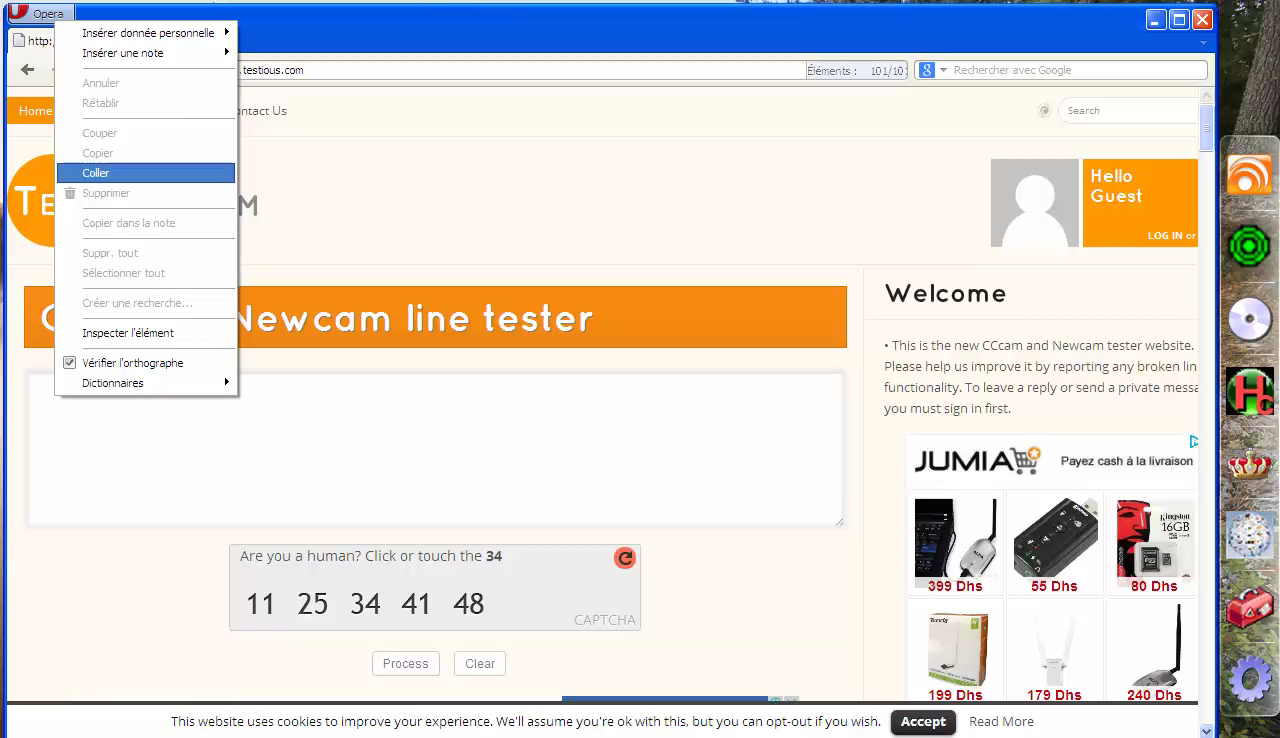Expand the Insérer donnée personnelle submenu

147,33
